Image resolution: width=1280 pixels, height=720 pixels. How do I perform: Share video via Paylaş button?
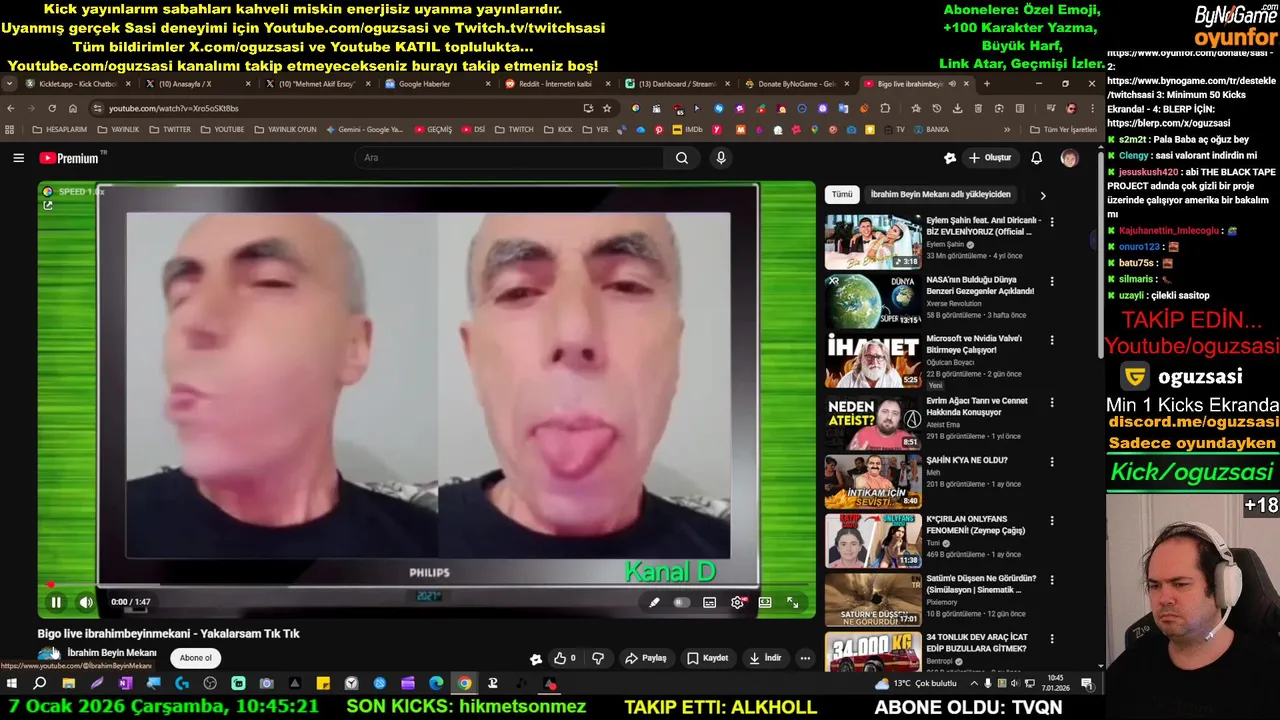[x=646, y=658]
